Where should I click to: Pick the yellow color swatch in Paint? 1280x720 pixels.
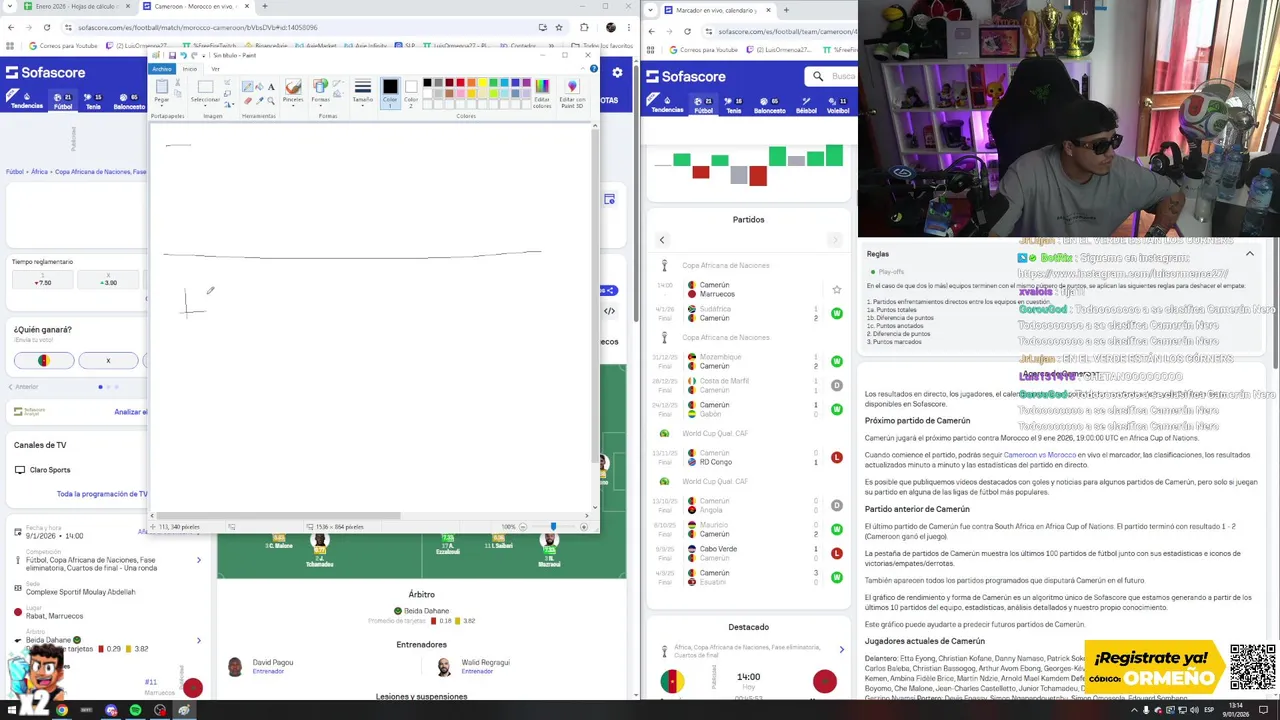point(483,82)
